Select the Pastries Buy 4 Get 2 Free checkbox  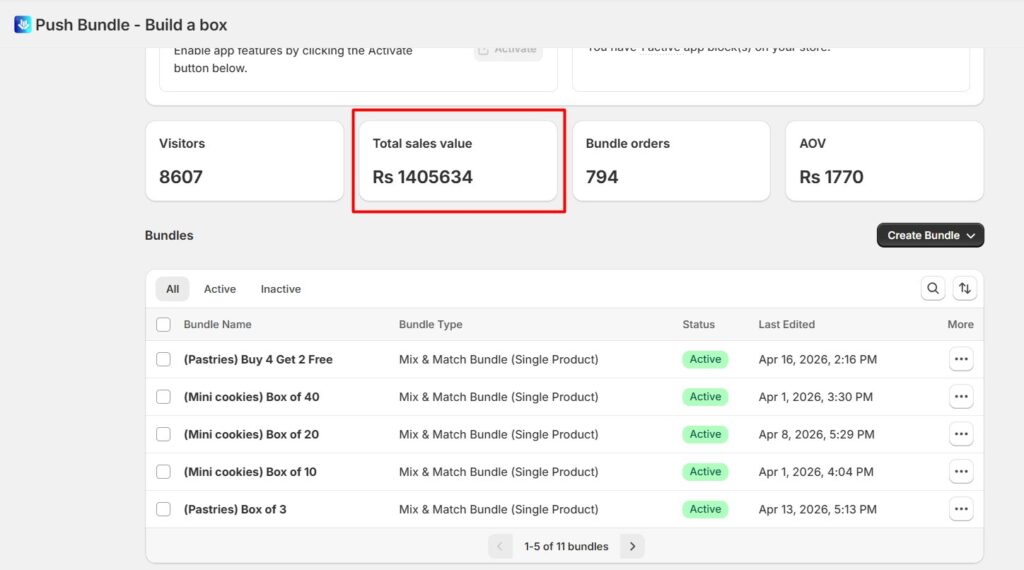tap(163, 359)
